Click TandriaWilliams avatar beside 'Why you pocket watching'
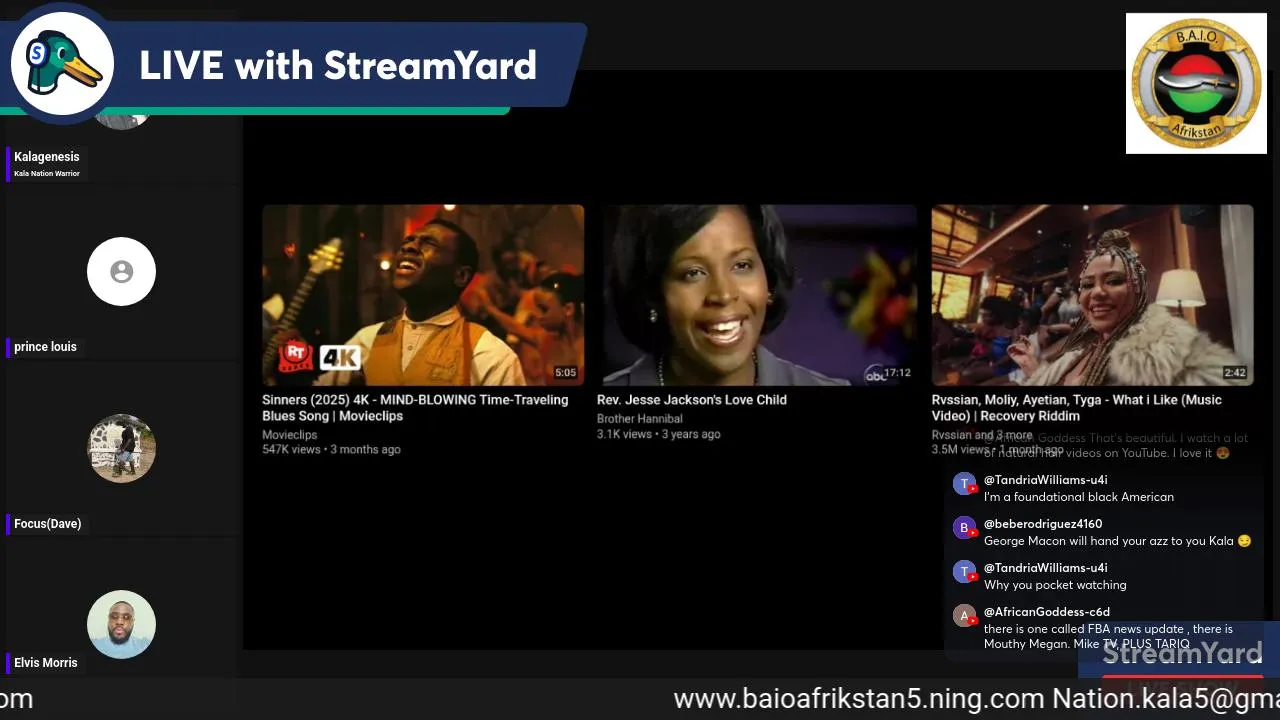Image resolution: width=1280 pixels, height=720 pixels. coord(964,572)
